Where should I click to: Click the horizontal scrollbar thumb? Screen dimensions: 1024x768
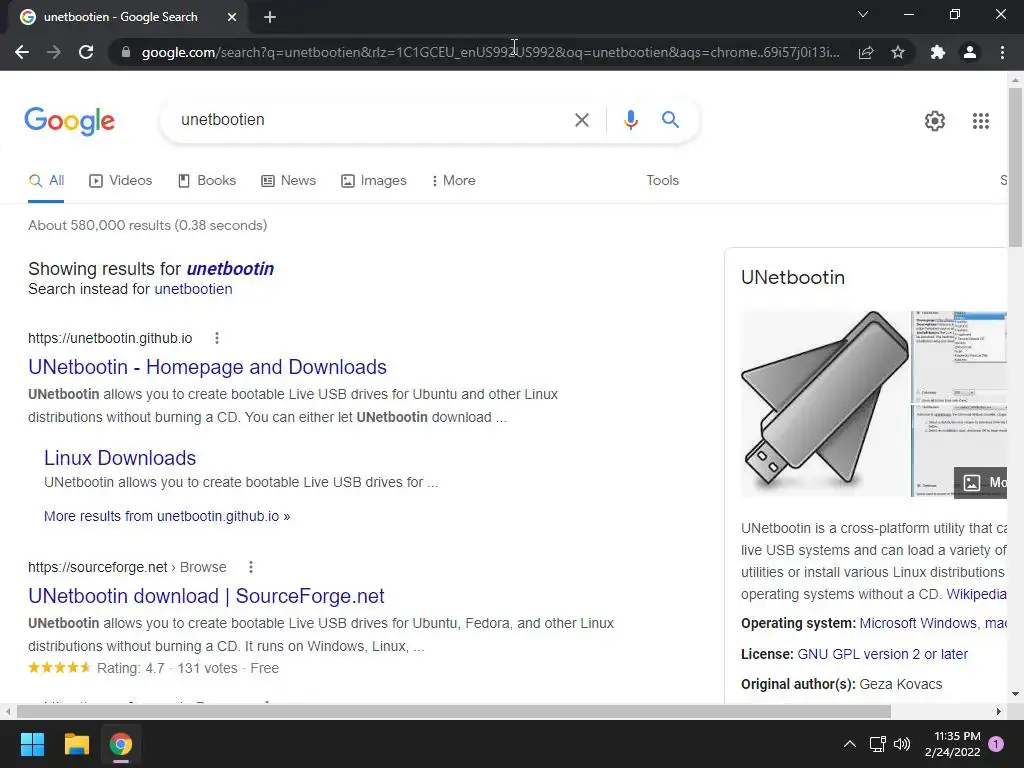pyautogui.click(x=453, y=711)
